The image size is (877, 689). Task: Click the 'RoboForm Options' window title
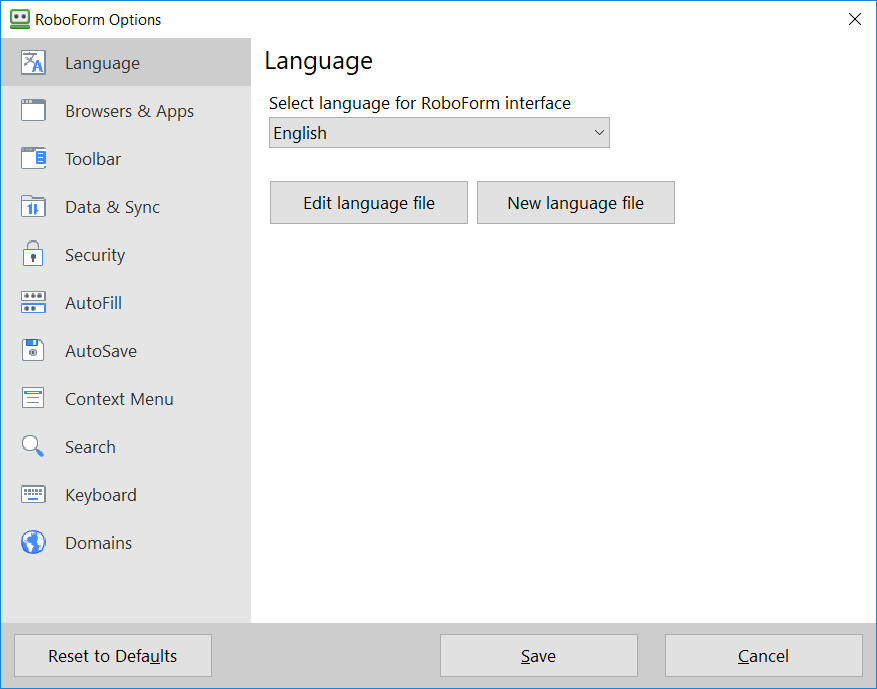(98, 20)
